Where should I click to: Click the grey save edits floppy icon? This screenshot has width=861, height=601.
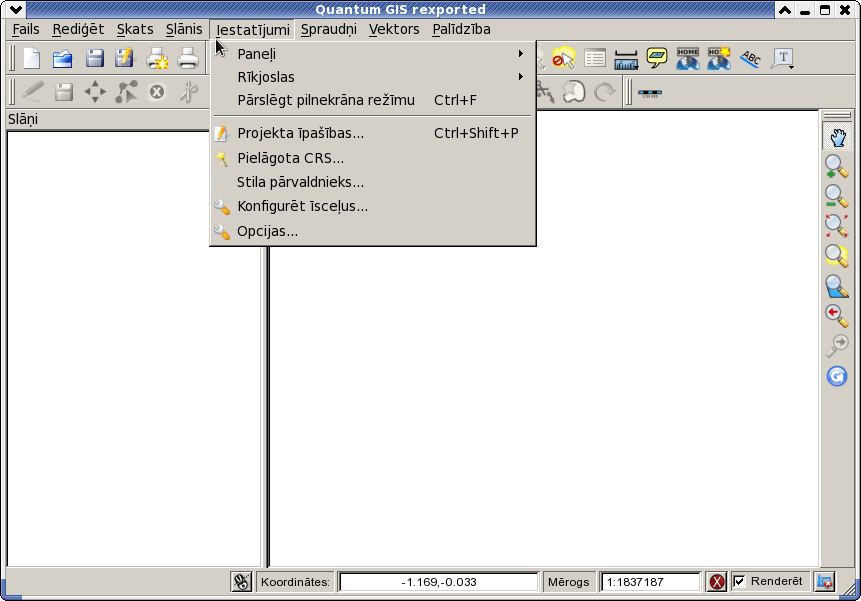coord(64,92)
